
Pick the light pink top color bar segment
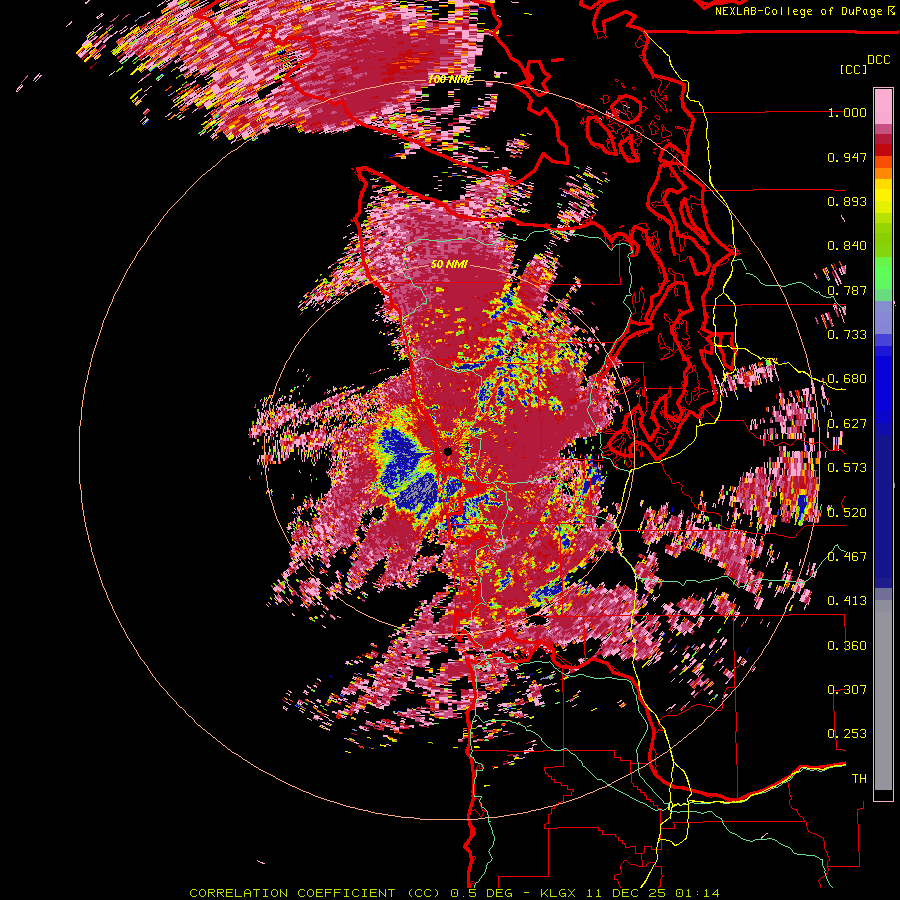(x=883, y=107)
